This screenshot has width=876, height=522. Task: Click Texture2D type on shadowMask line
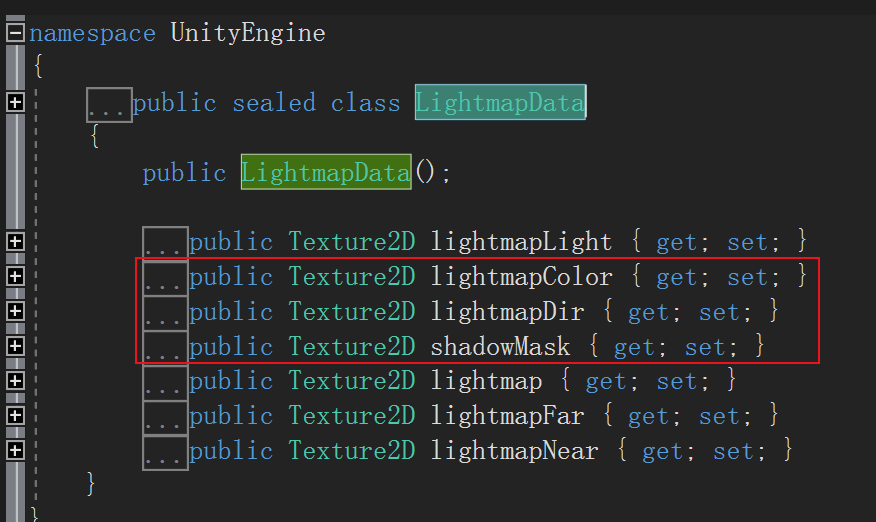click(352, 347)
